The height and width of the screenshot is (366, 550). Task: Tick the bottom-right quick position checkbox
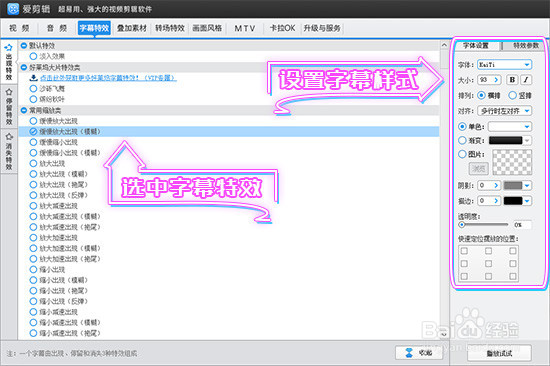512,276
